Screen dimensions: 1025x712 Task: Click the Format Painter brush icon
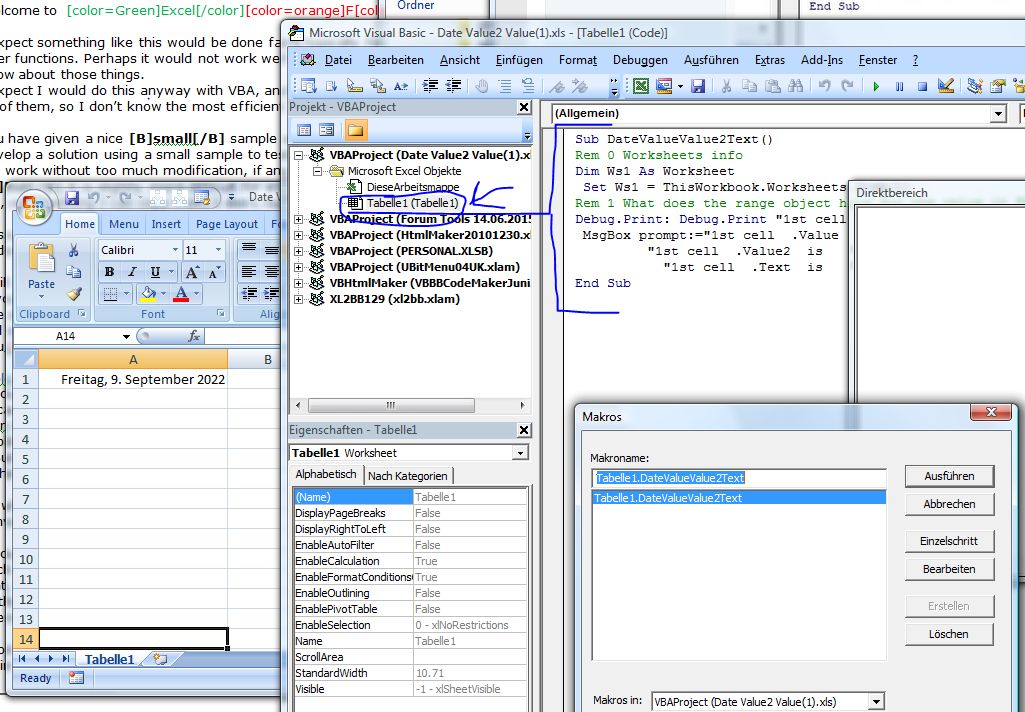[74, 294]
